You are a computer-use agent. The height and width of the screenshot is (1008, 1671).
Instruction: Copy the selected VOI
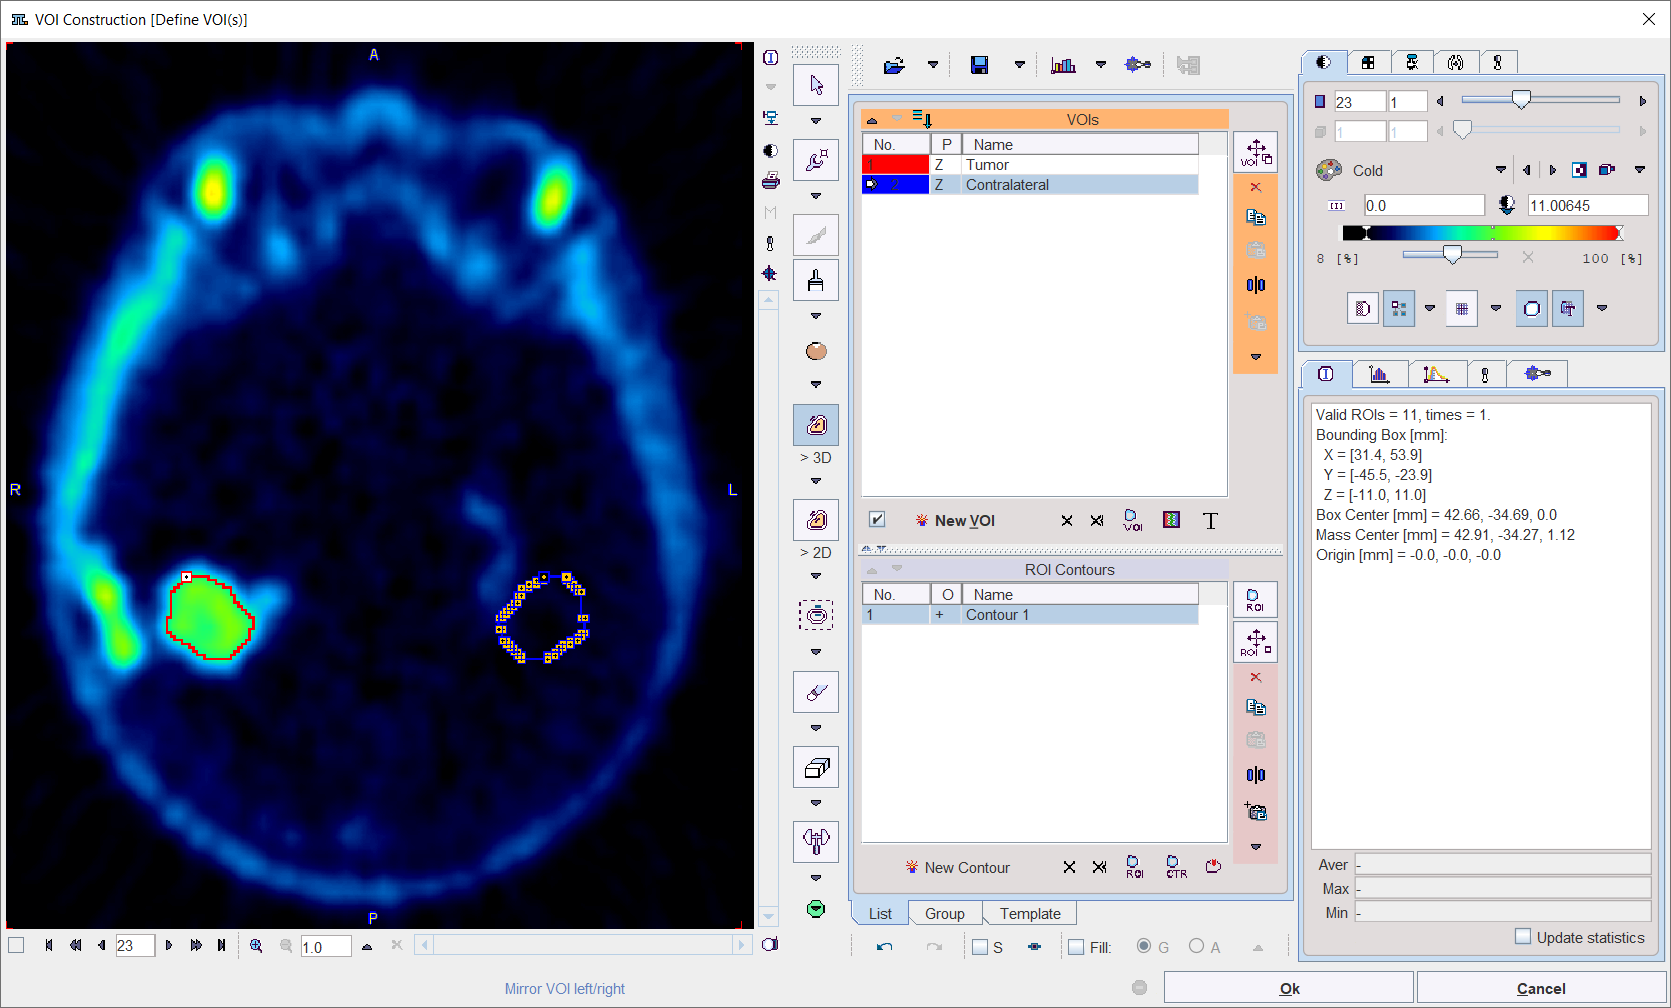[x=1256, y=217]
